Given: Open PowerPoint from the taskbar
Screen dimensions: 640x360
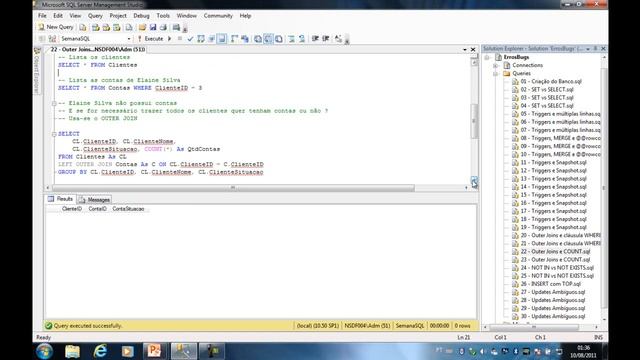Looking at the screenshot, I should click(x=155, y=351).
